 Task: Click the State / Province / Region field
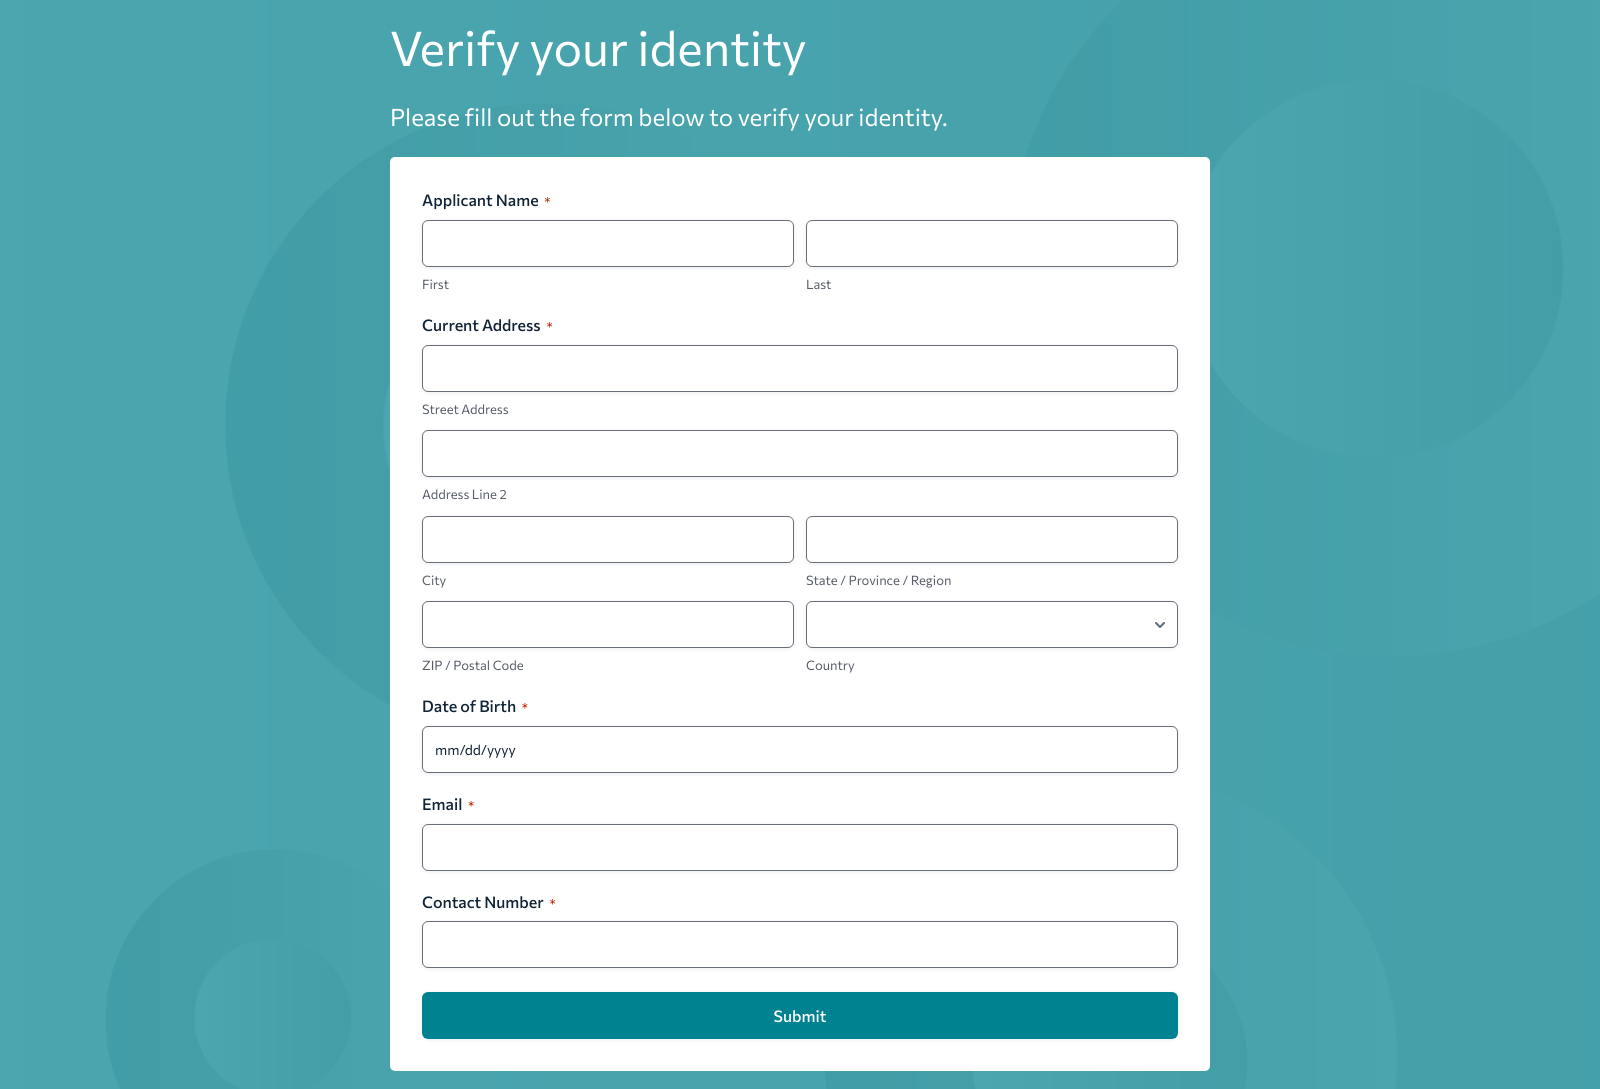(991, 539)
